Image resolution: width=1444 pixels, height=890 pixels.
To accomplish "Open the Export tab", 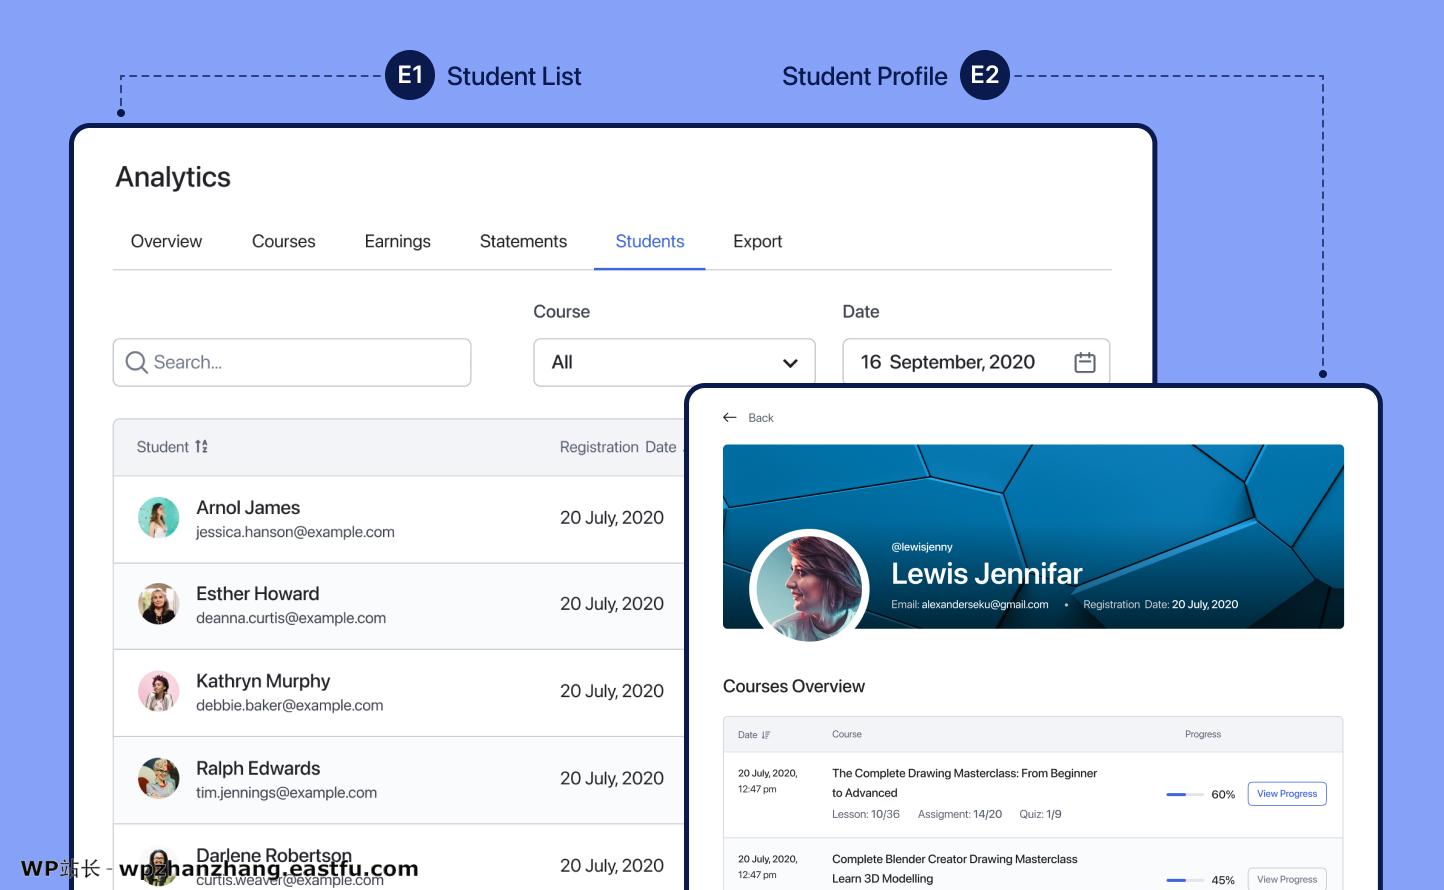I will pos(757,241).
